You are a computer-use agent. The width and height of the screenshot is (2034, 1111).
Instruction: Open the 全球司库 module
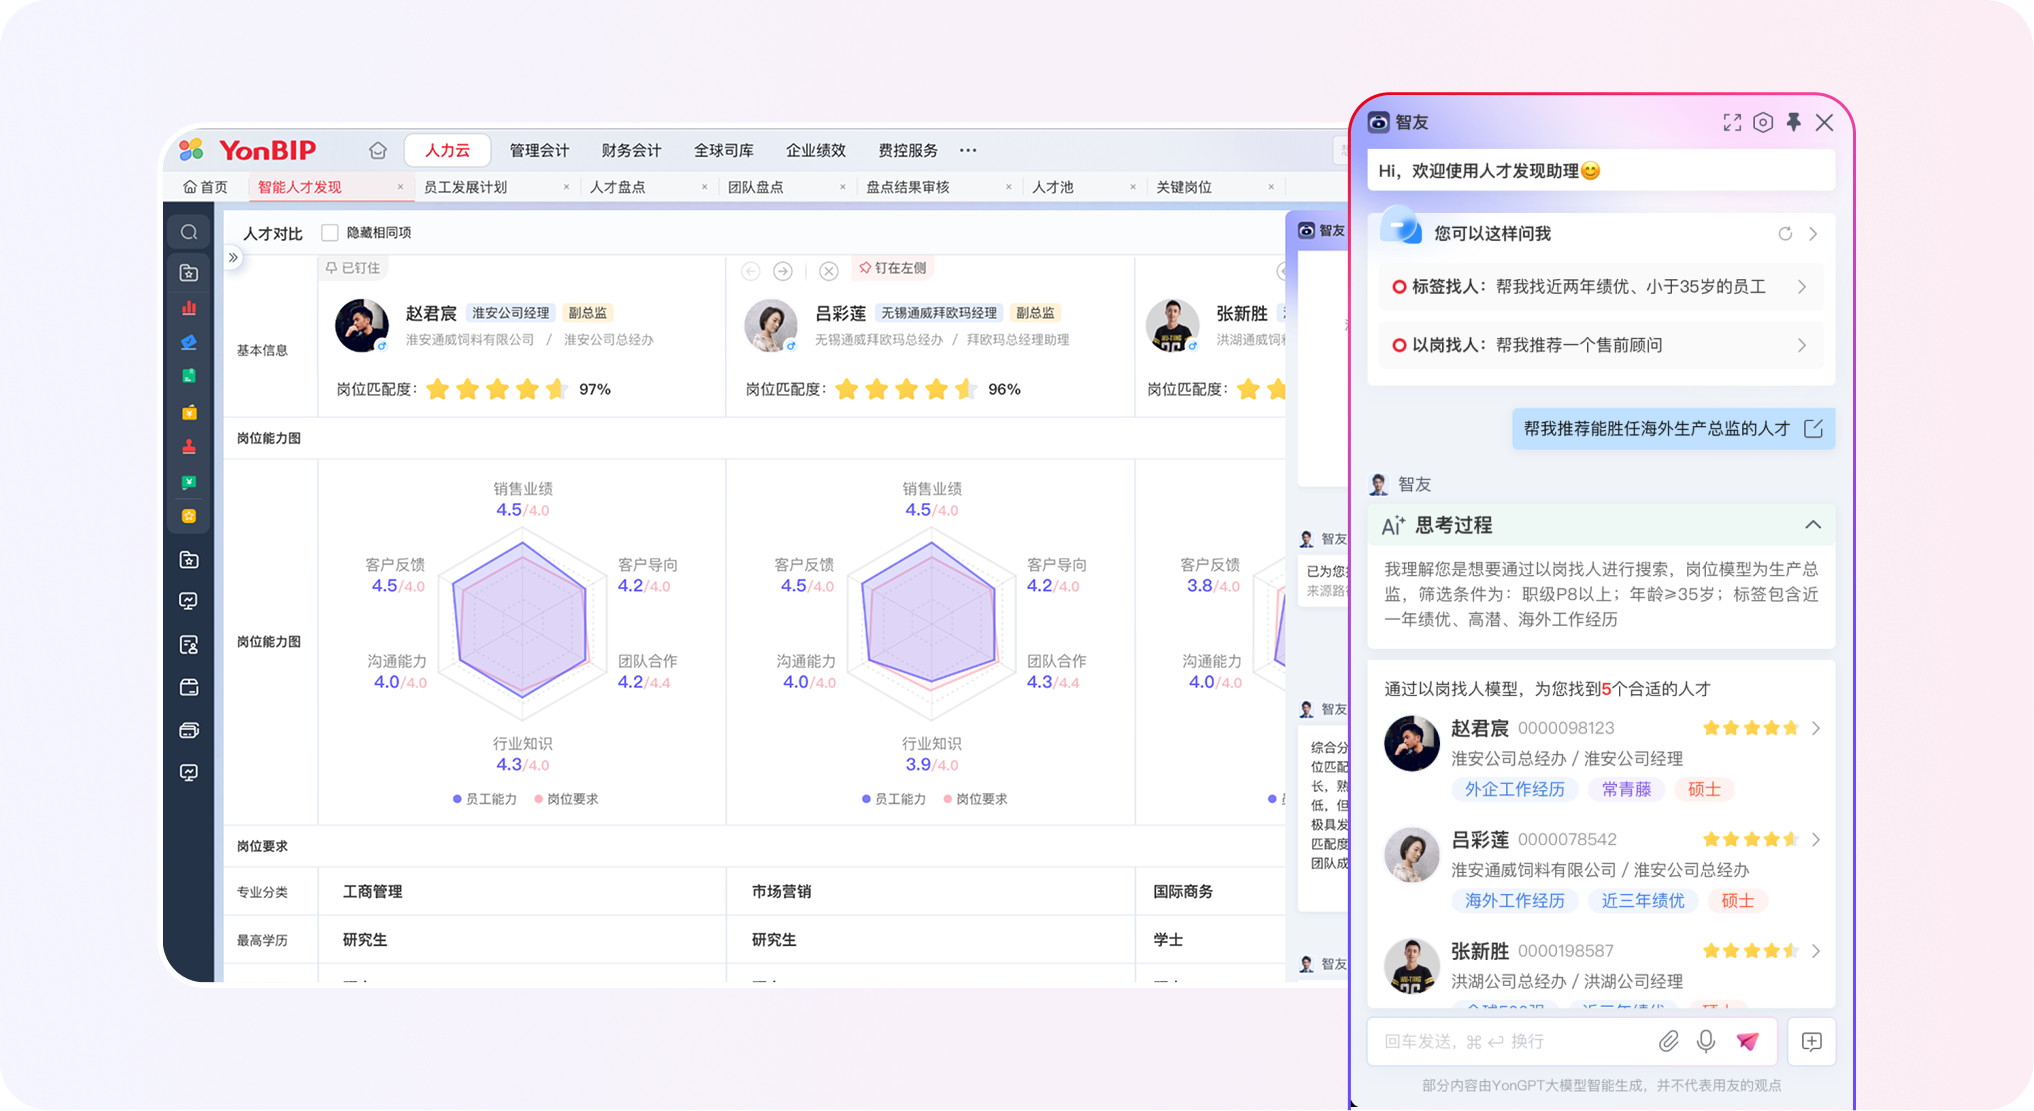tap(724, 150)
